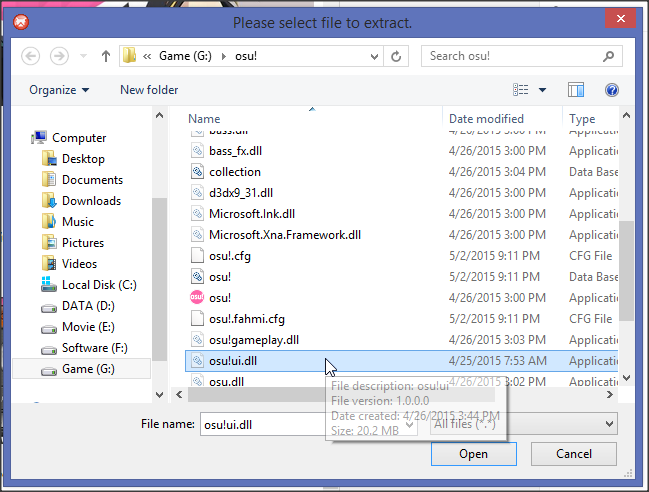Create a New folder
649x492 pixels.
(x=149, y=90)
